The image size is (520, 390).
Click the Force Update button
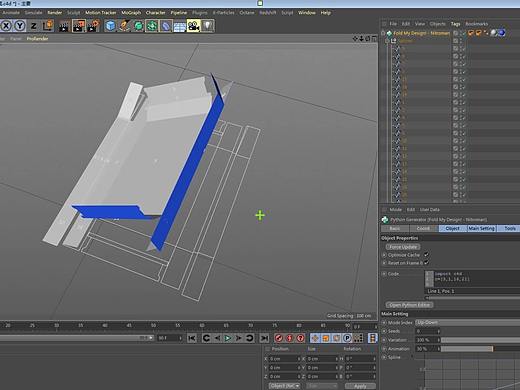[403, 247]
